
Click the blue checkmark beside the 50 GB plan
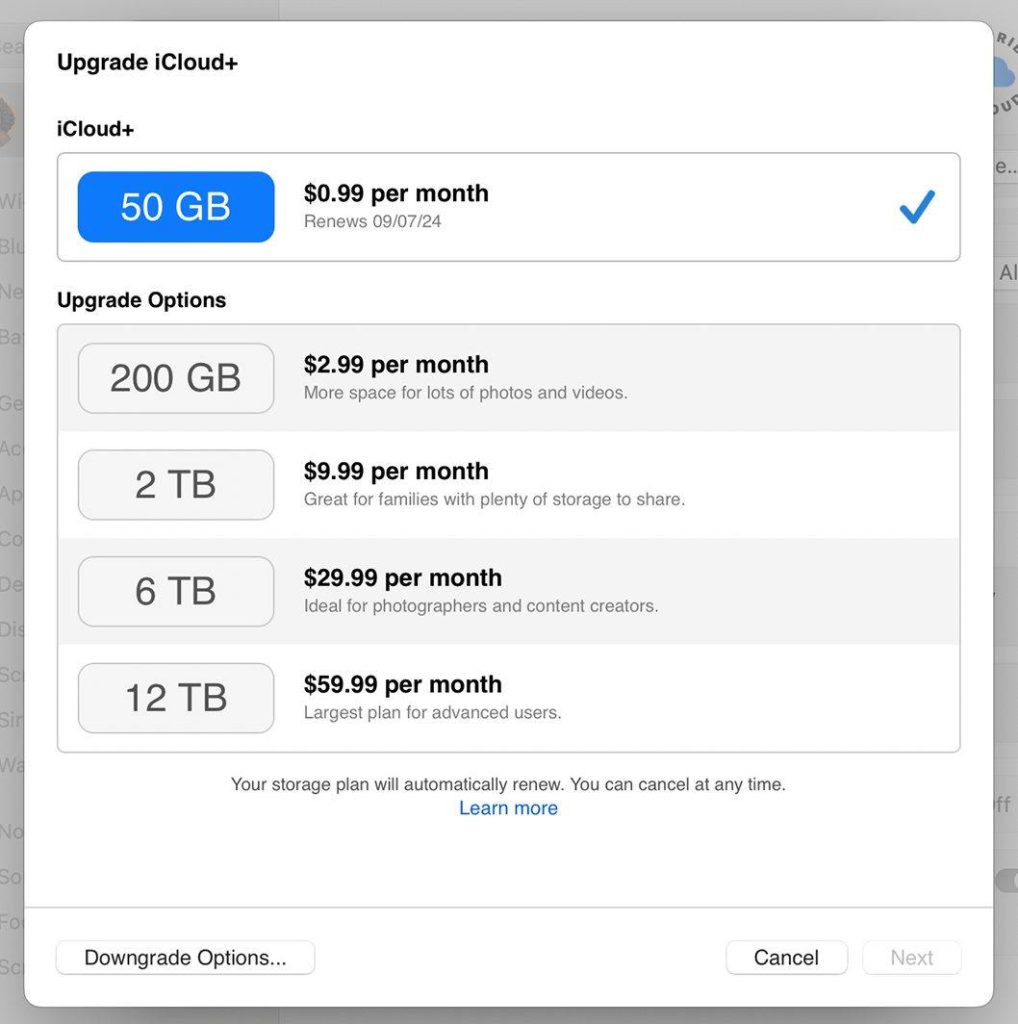(x=915, y=207)
